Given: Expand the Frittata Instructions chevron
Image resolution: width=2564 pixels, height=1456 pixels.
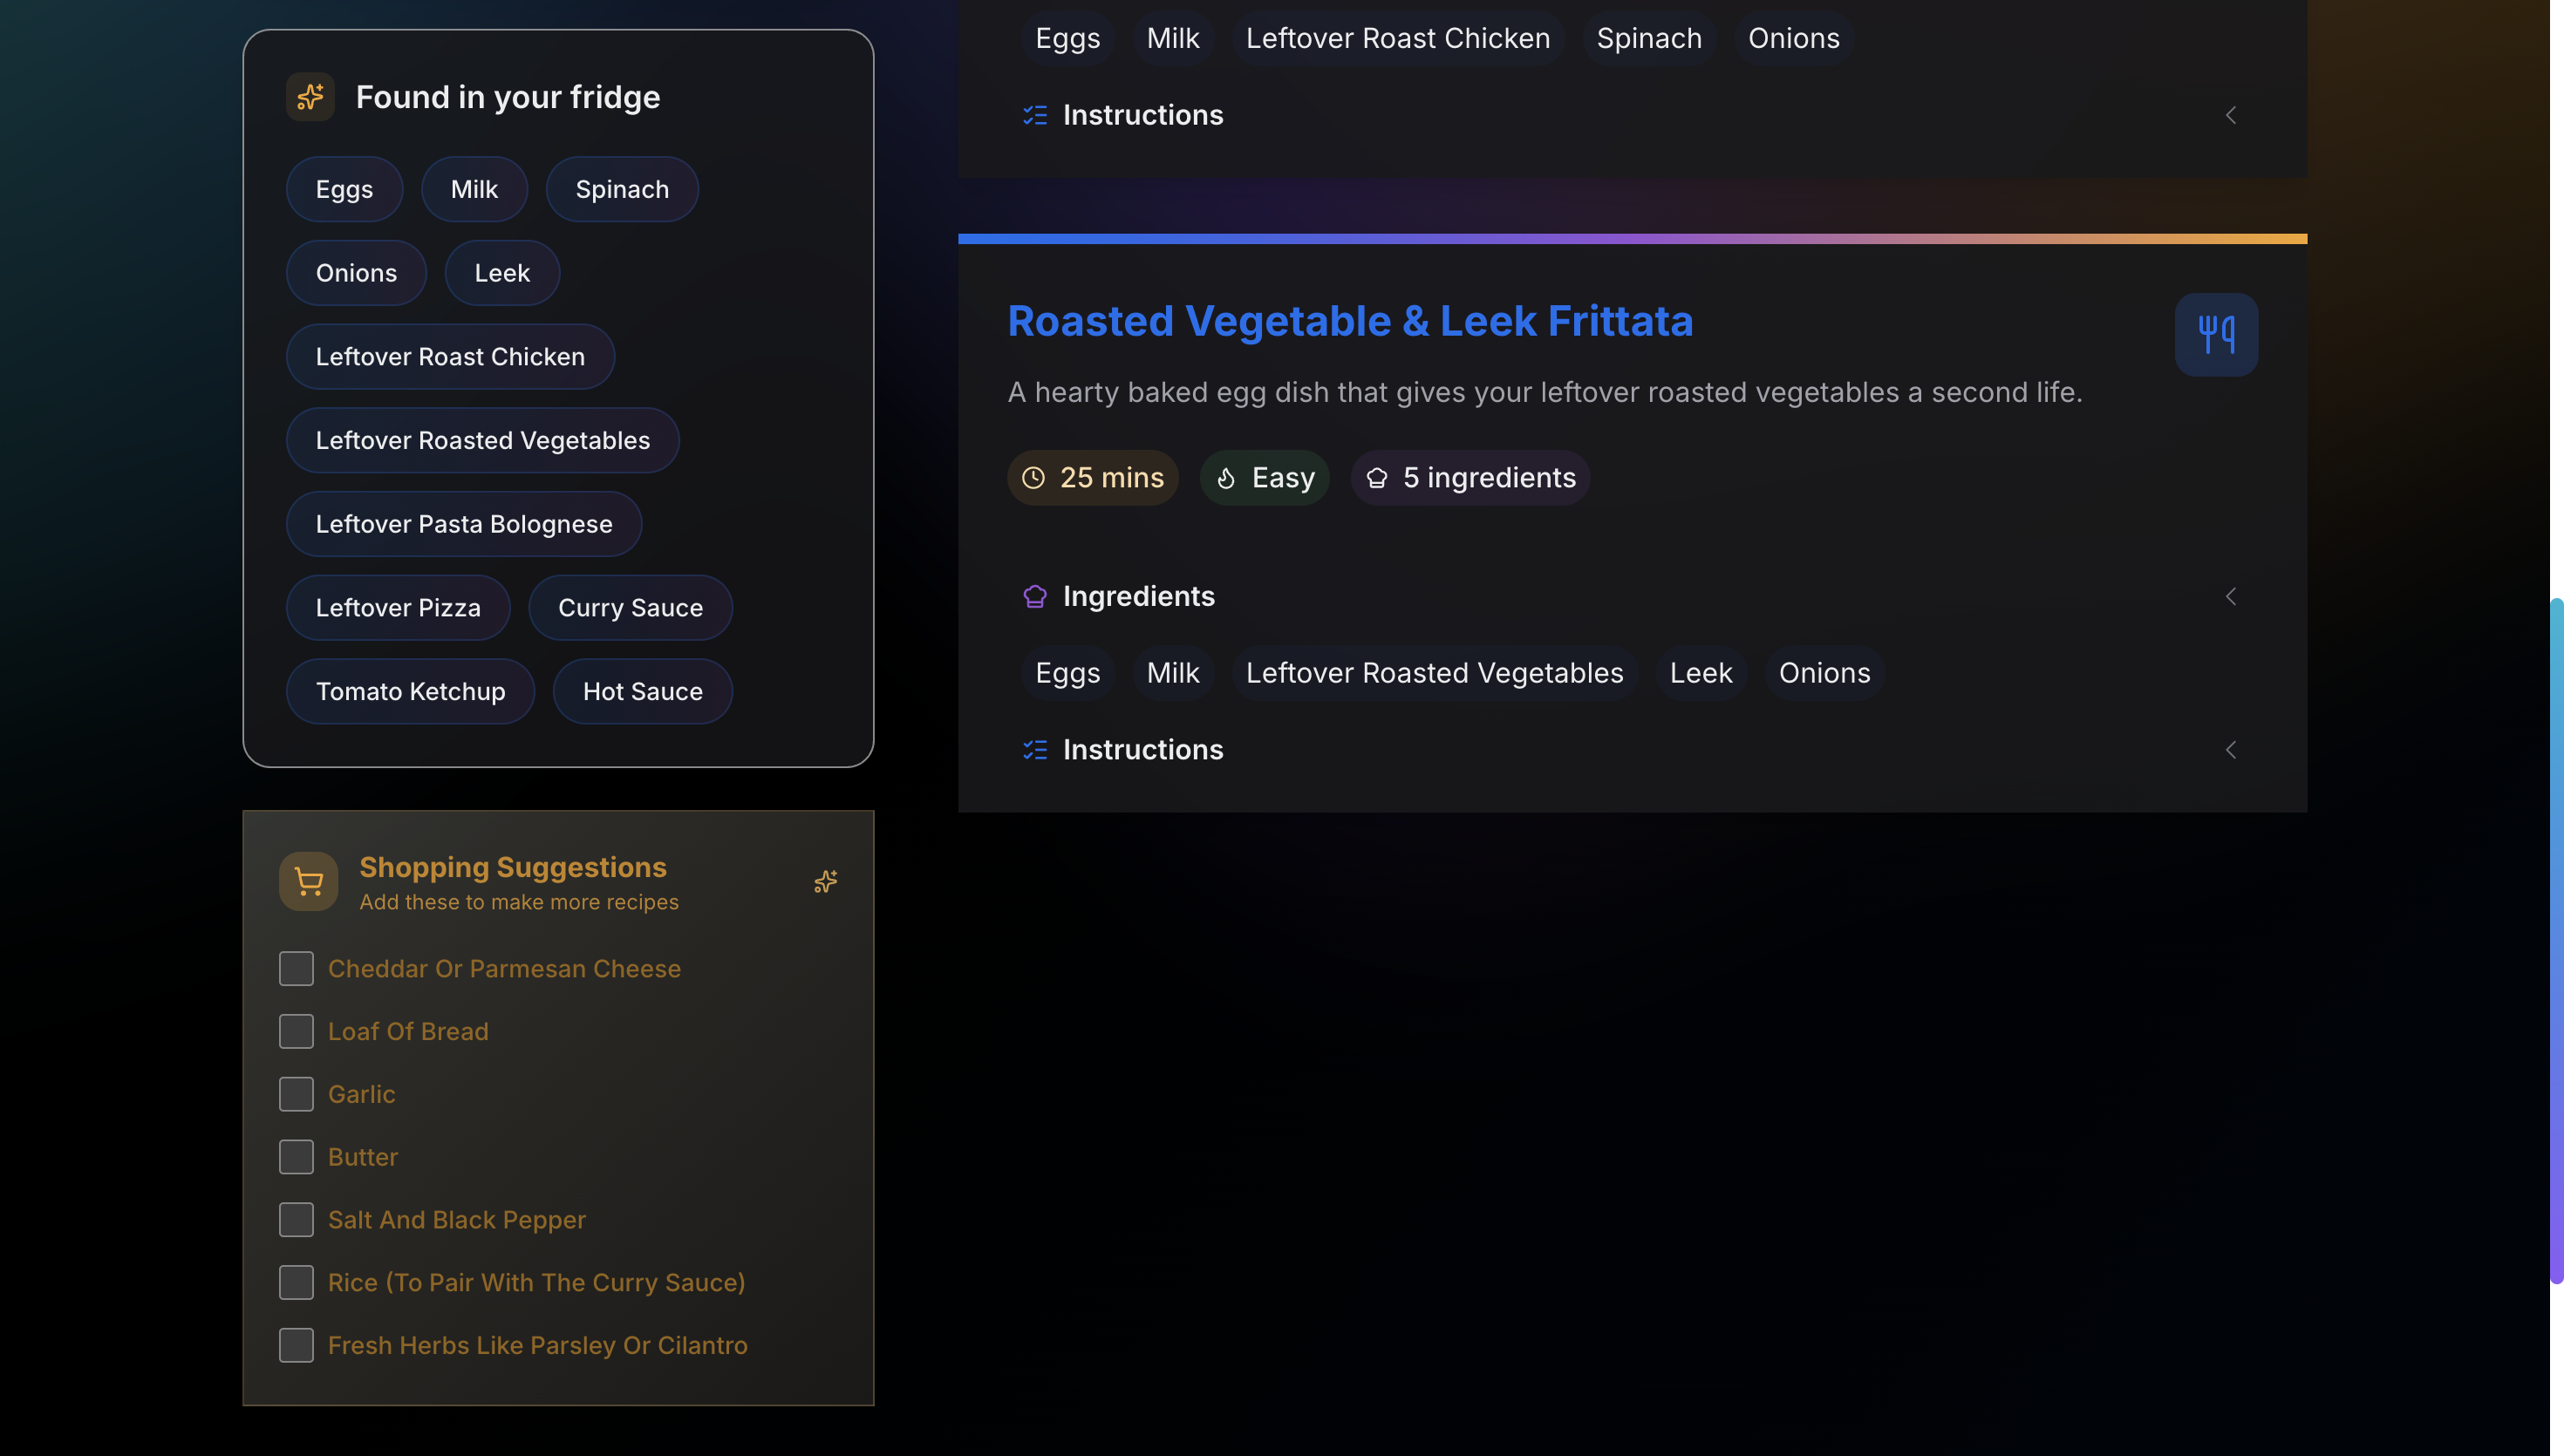Looking at the screenshot, I should pos(2230,750).
